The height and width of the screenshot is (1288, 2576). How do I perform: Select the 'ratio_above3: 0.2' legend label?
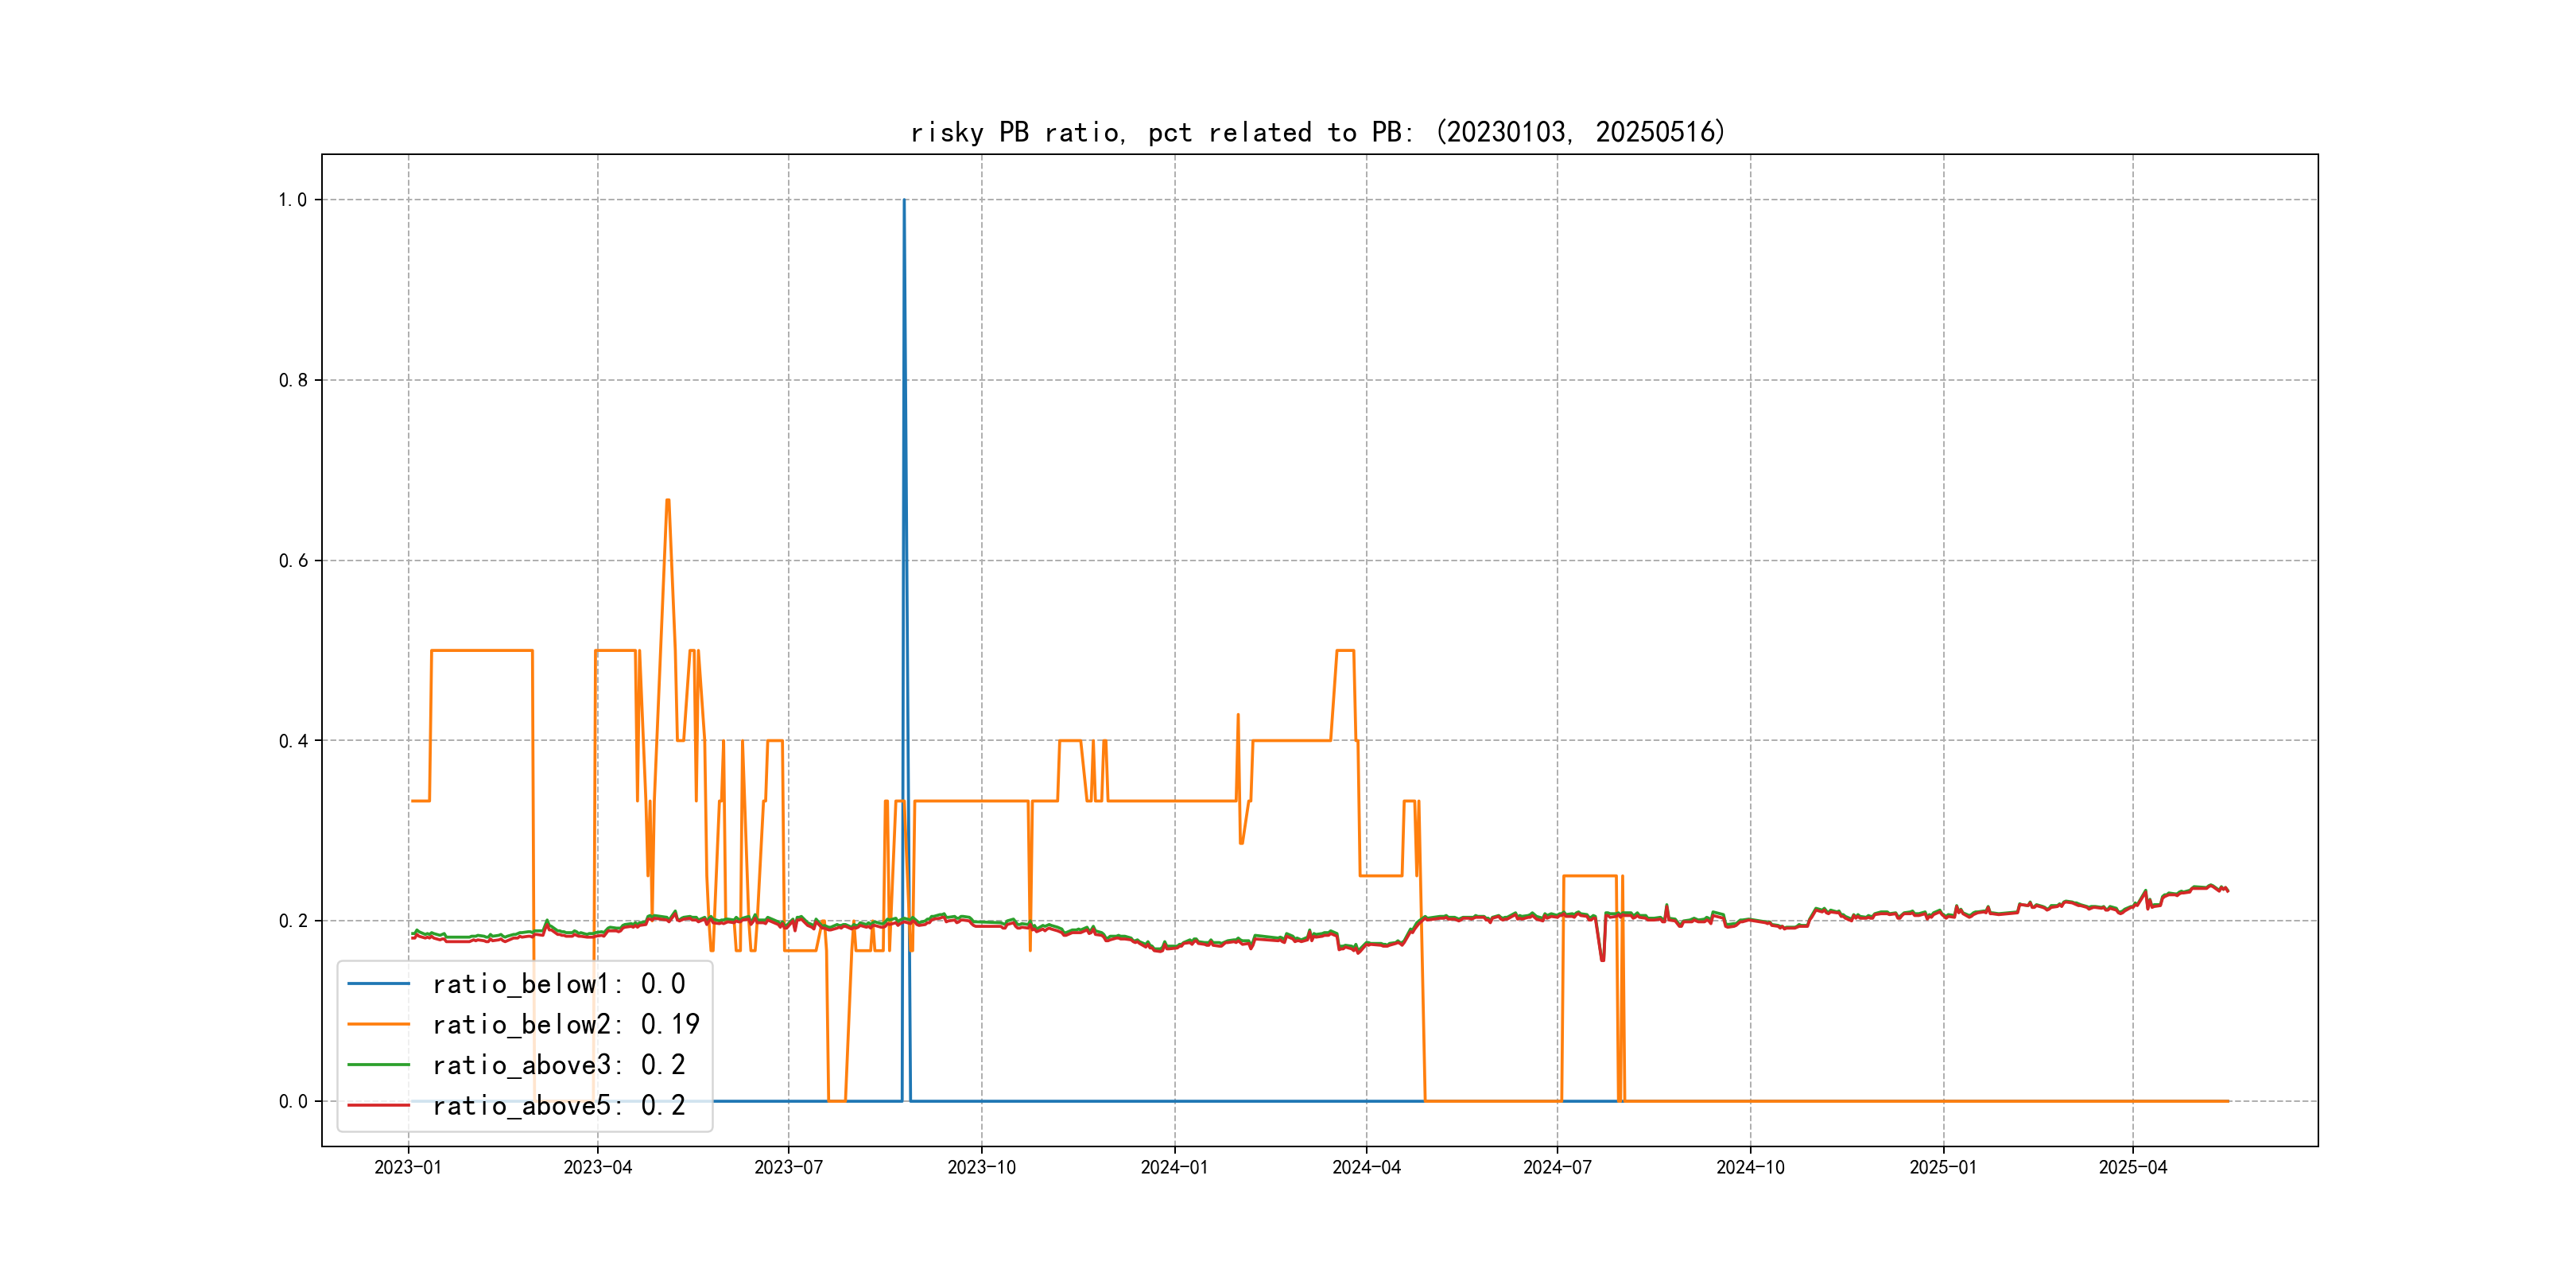click(x=558, y=1065)
